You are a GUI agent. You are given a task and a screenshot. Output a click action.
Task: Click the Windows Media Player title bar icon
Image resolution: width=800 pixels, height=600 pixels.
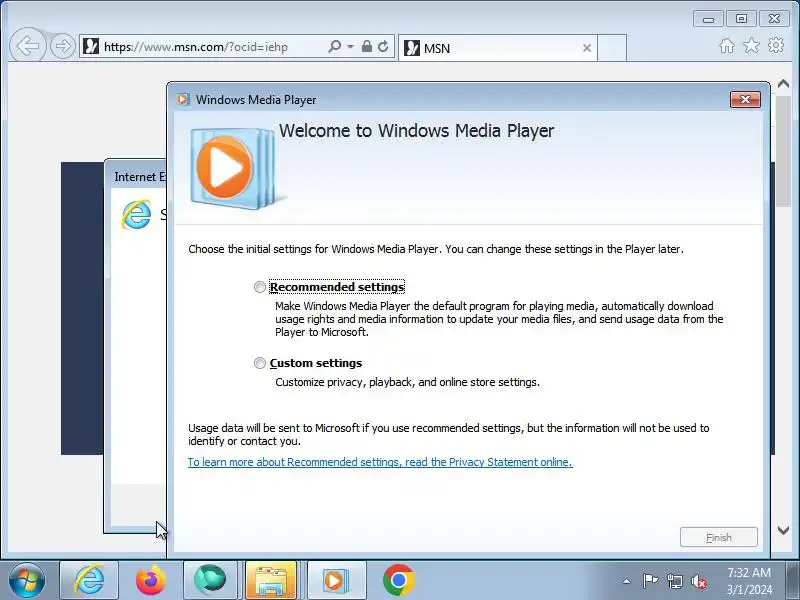tap(183, 99)
